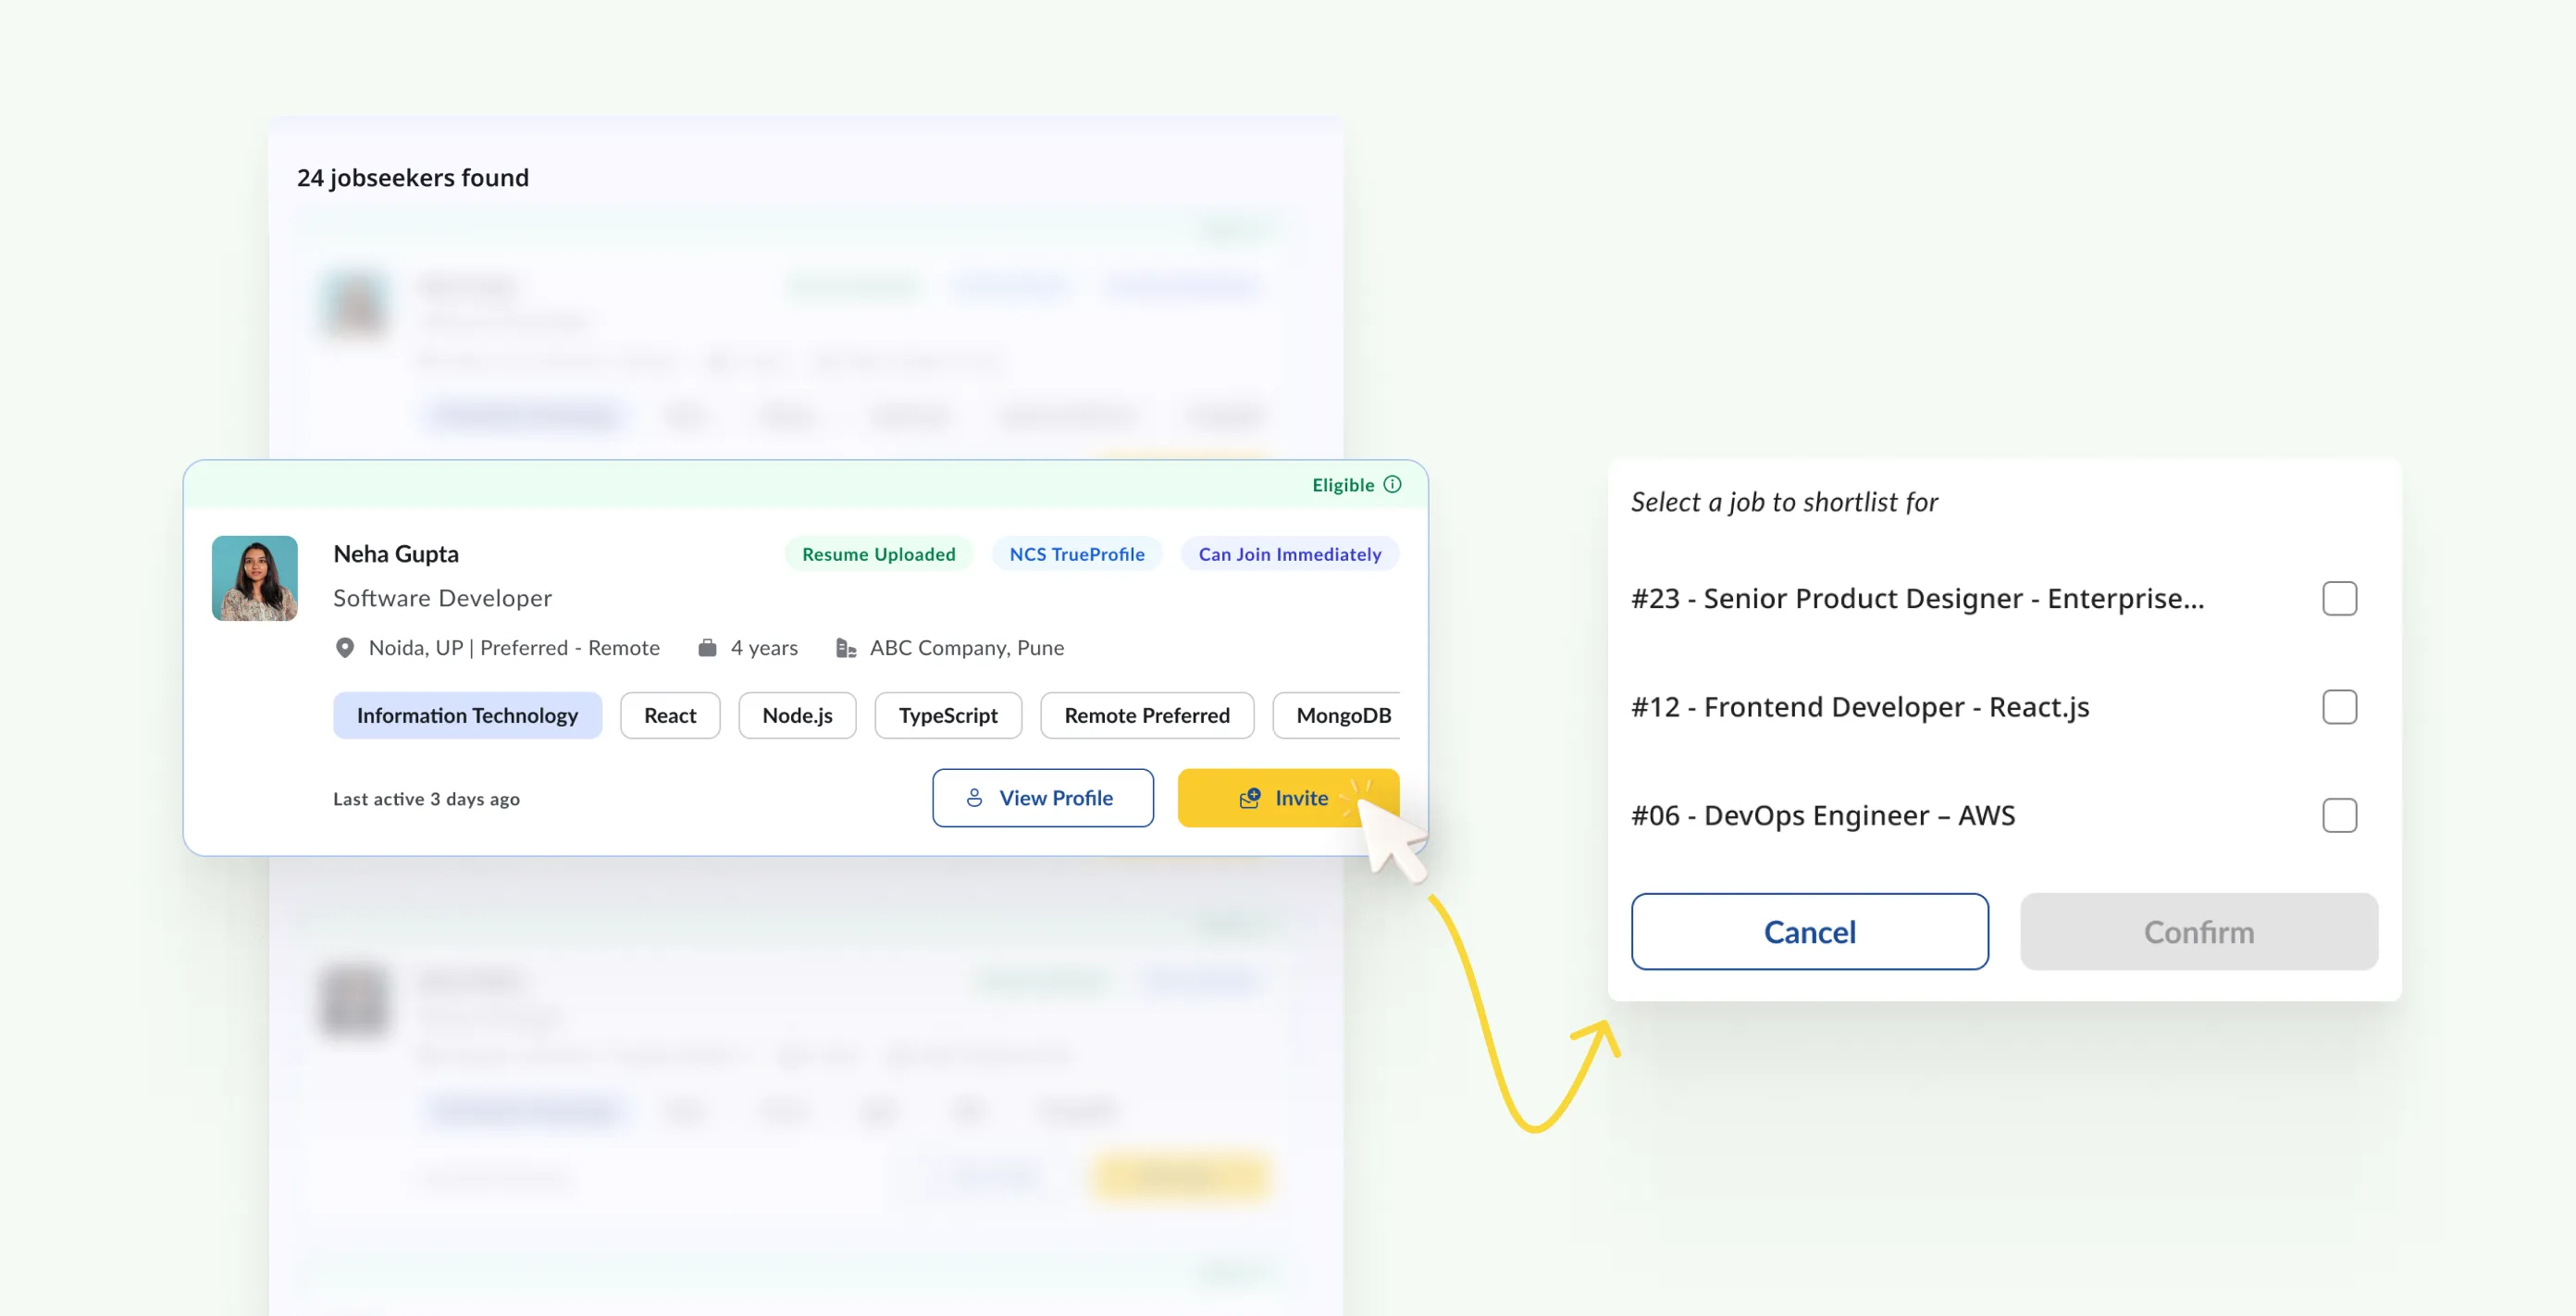Click the Eligible info icon

pos(1392,484)
